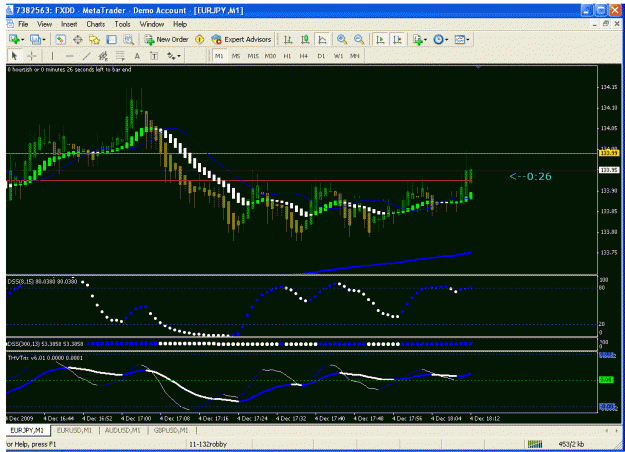Toggle the chart shift button
The image size is (625, 452).
[x=397, y=39]
